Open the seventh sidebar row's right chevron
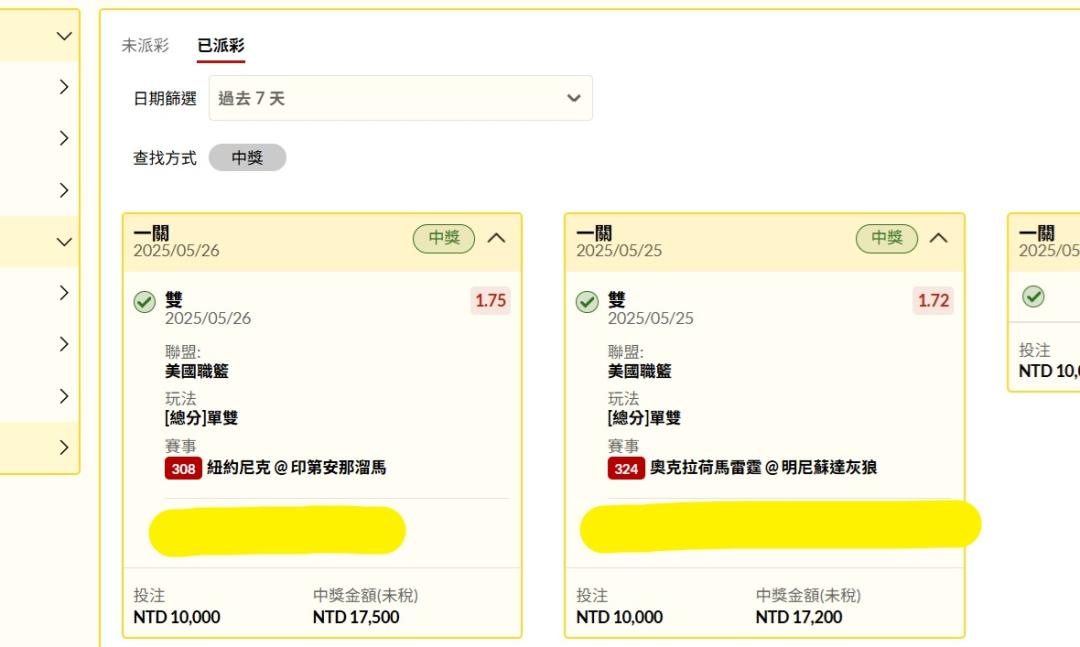The height and width of the screenshot is (647, 1080). coord(64,344)
